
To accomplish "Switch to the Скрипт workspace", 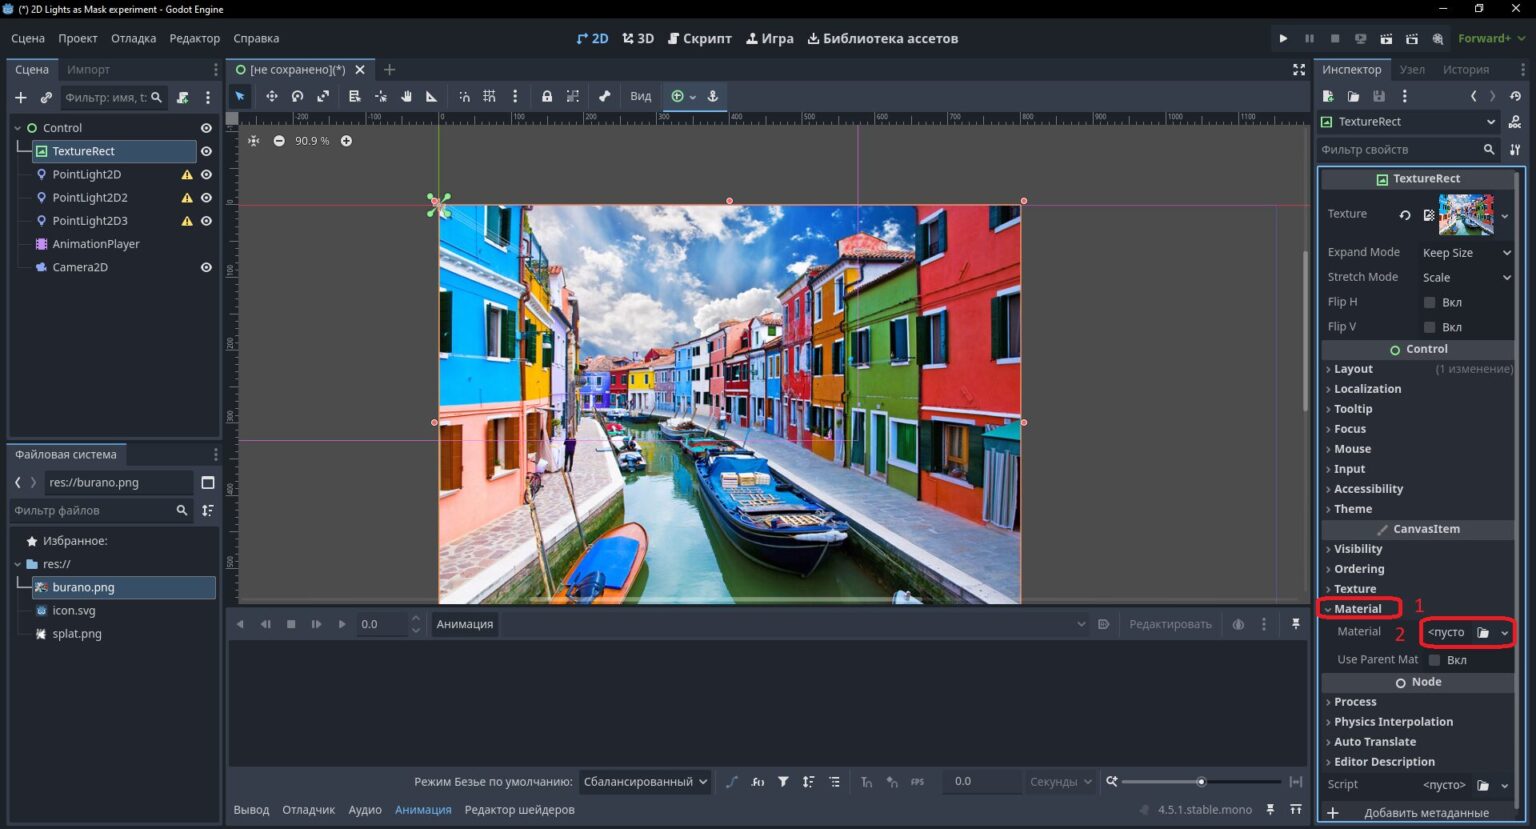I will [700, 38].
